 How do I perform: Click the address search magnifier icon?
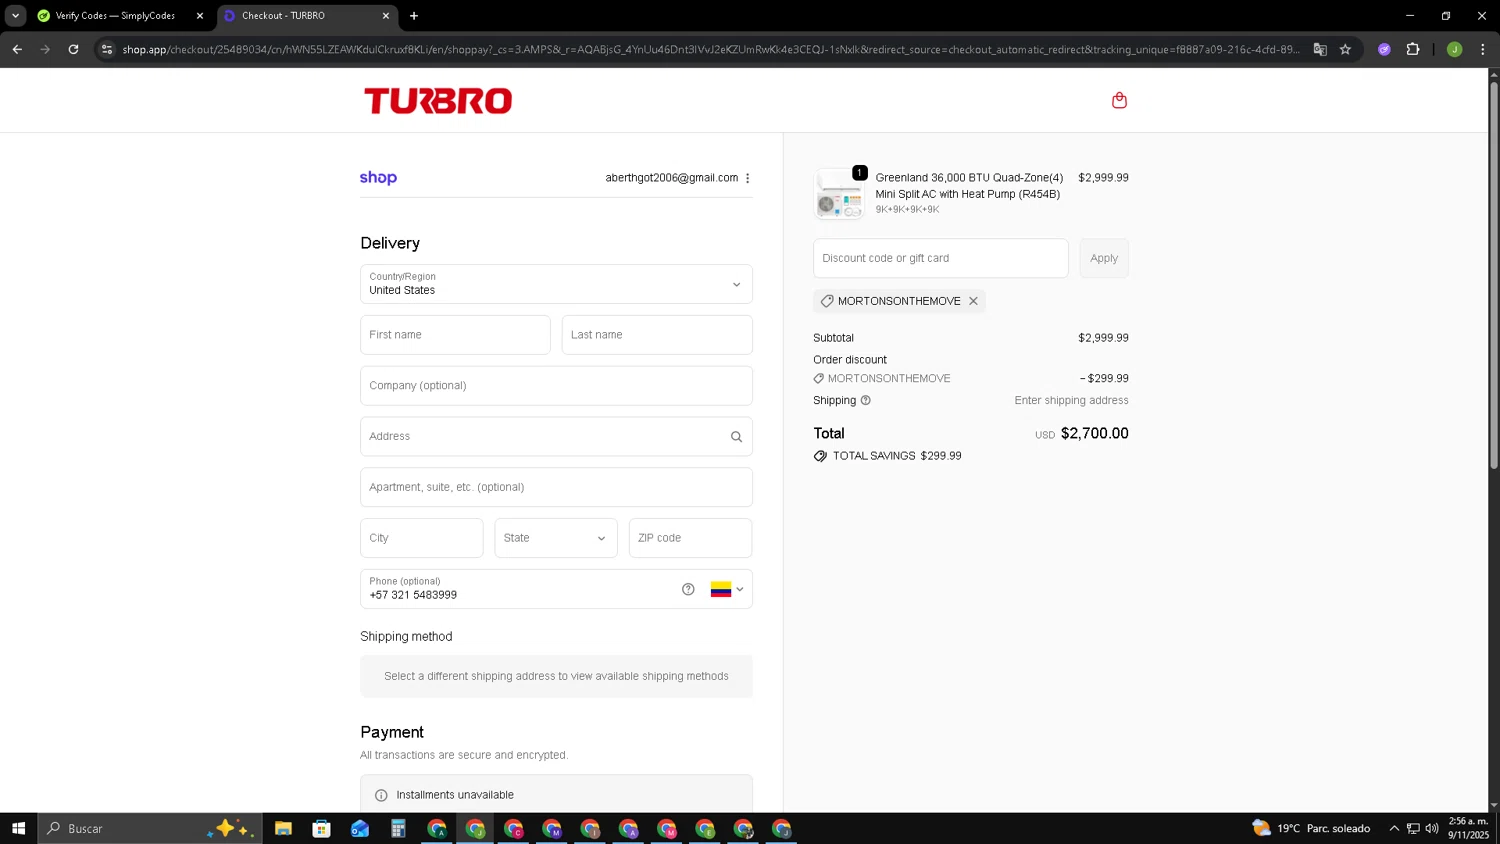point(736,437)
